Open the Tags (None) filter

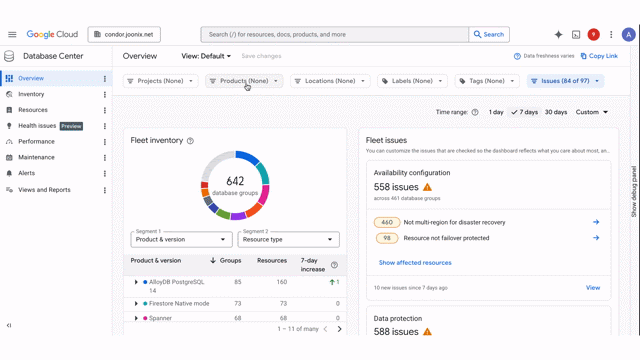(x=487, y=81)
